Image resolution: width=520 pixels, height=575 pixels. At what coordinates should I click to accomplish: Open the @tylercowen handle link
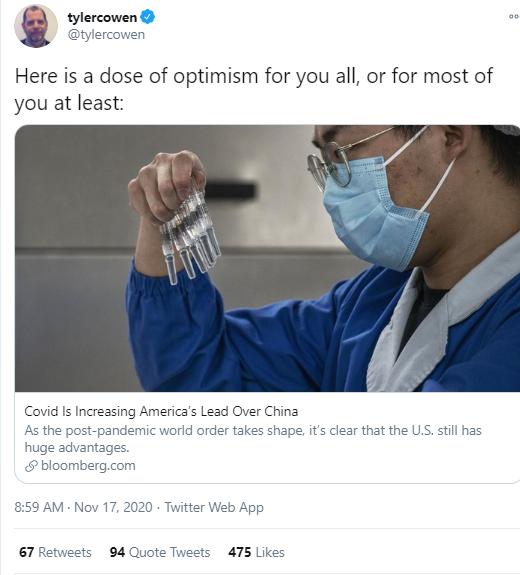click(x=106, y=34)
